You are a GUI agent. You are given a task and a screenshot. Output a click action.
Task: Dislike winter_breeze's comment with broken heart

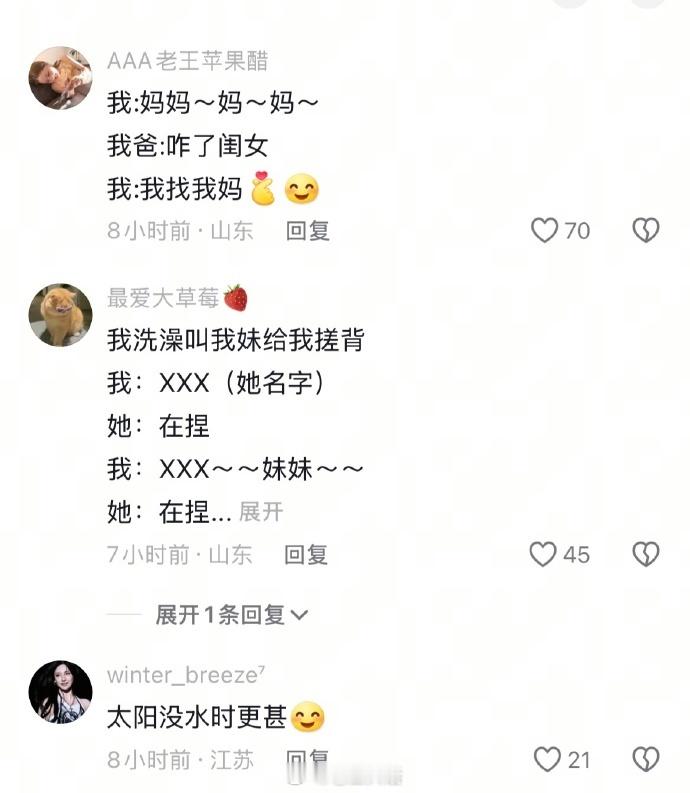click(x=646, y=760)
